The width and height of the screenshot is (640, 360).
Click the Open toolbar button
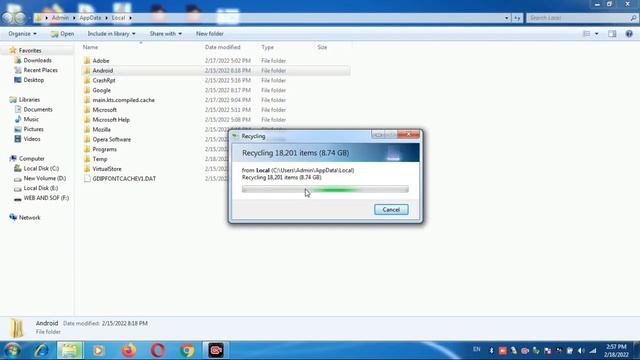(x=62, y=34)
